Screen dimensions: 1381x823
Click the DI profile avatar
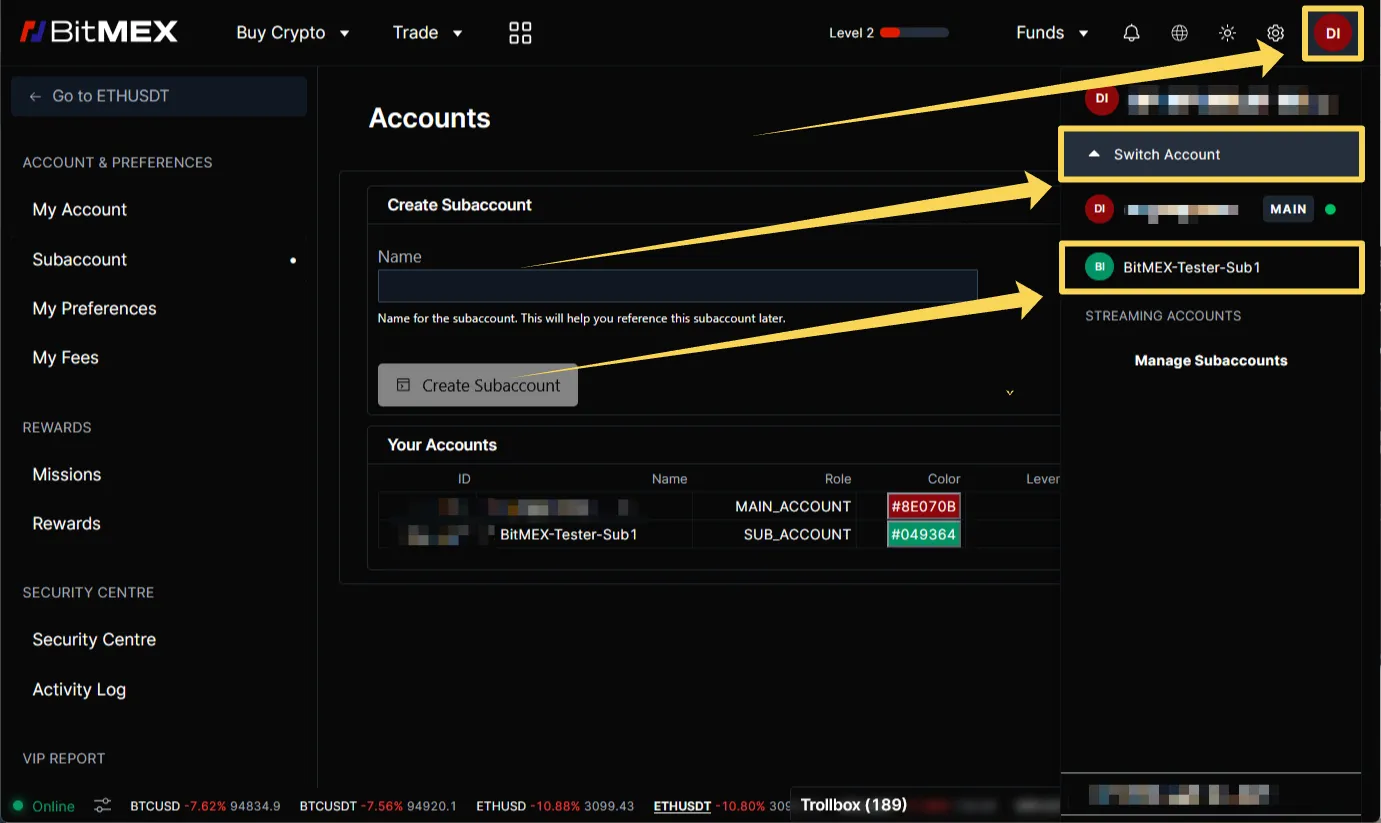1332,33
